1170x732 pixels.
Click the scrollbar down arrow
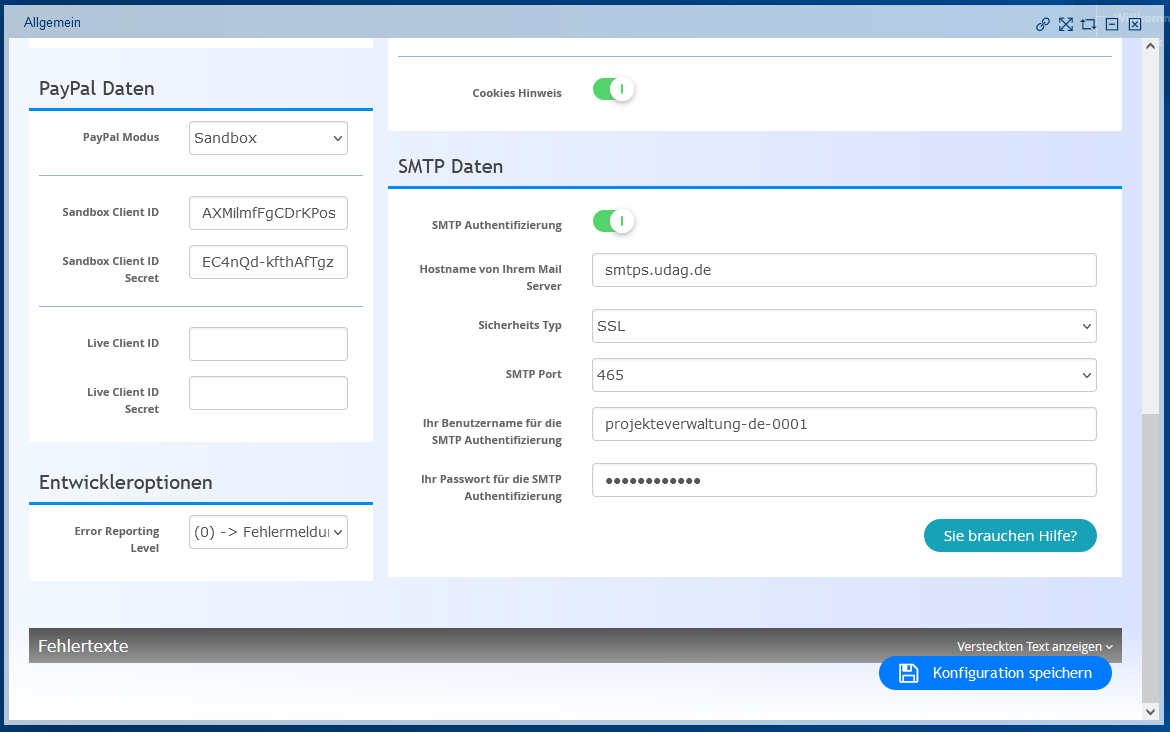pyautogui.click(x=1151, y=711)
